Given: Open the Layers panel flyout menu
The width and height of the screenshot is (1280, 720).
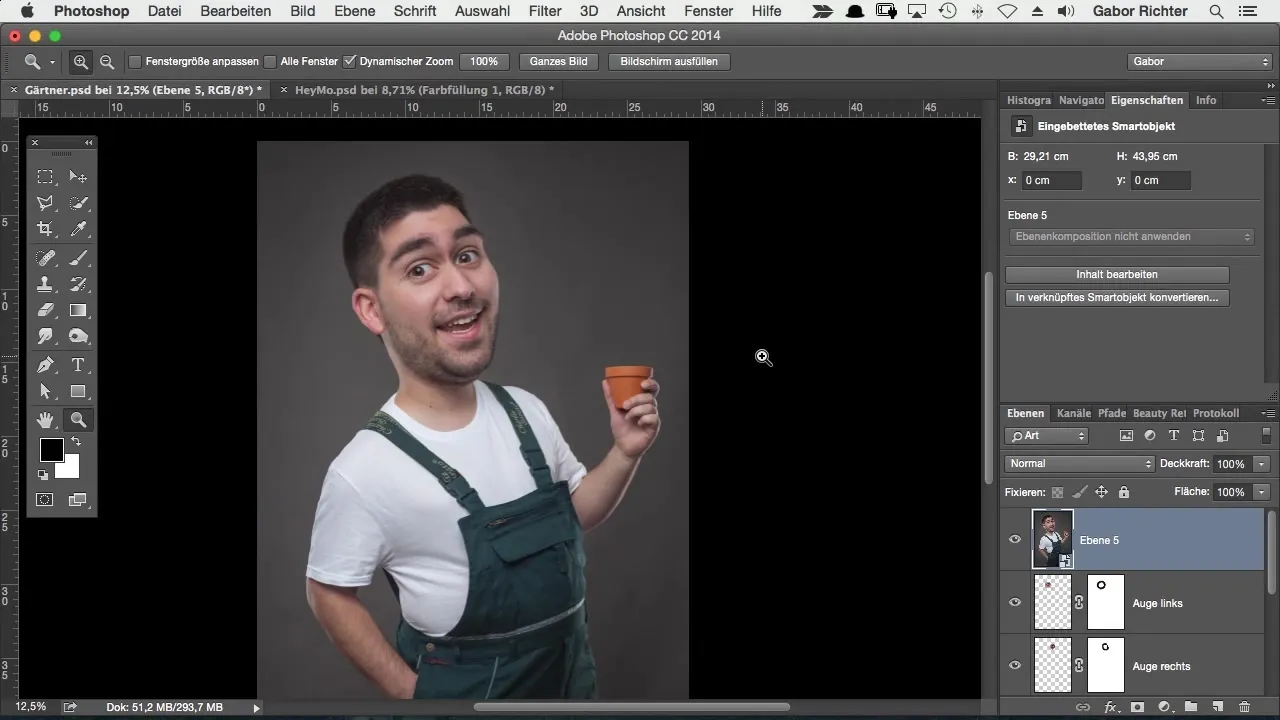Looking at the screenshot, I should tap(1268, 413).
